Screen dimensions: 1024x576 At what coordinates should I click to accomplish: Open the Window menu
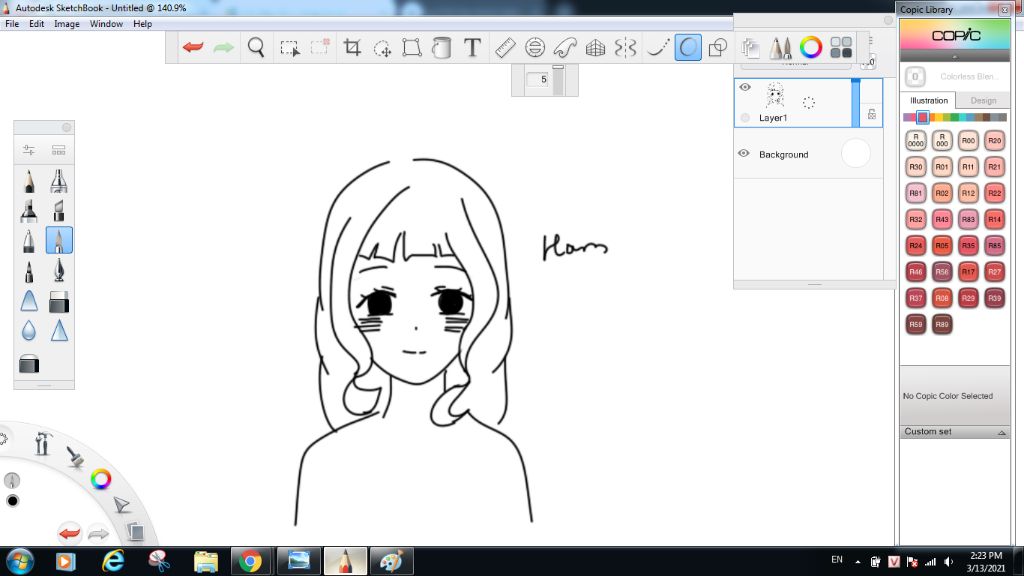coord(106,24)
